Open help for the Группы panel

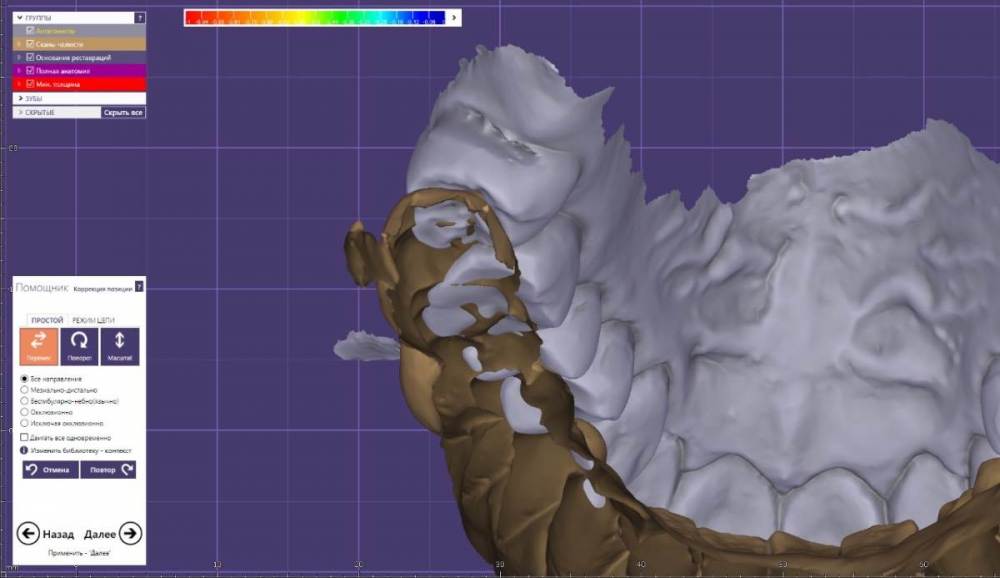click(140, 18)
